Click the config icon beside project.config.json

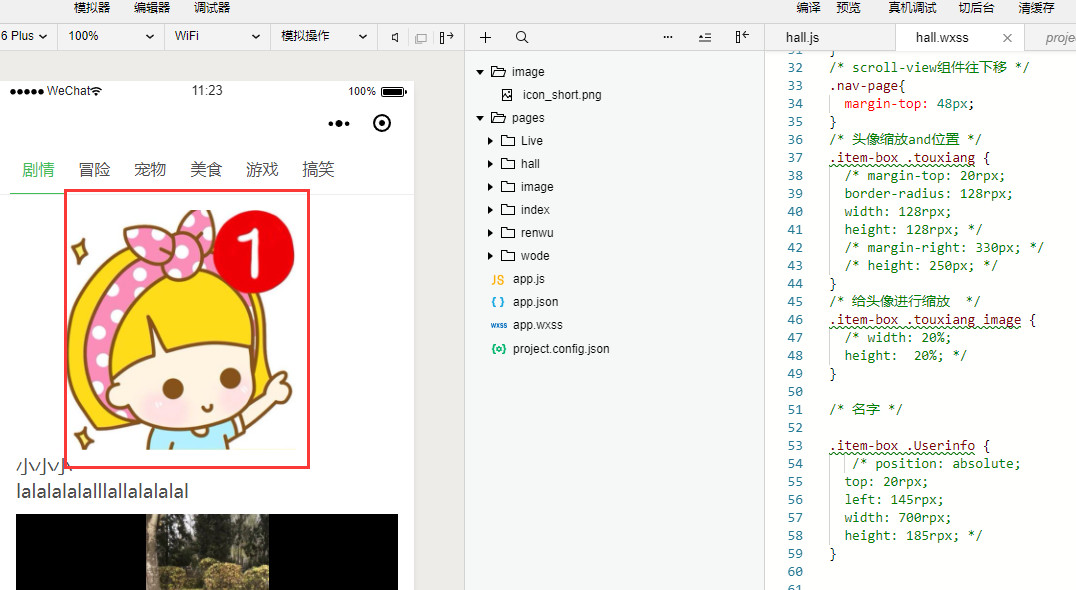tap(499, 349)
